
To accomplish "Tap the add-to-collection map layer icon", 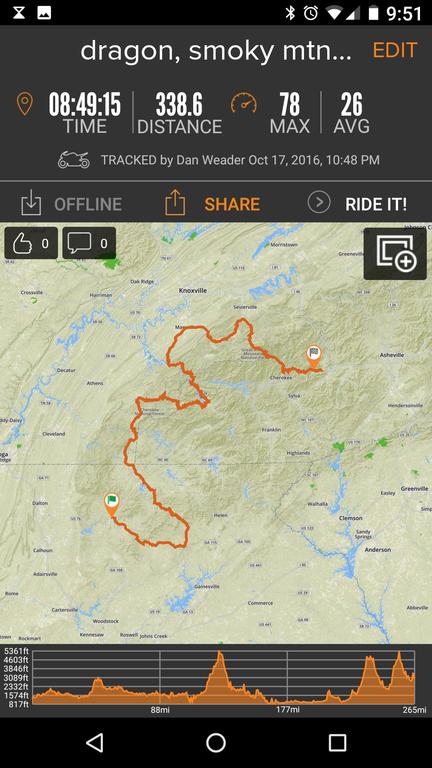I will (396, 254).
